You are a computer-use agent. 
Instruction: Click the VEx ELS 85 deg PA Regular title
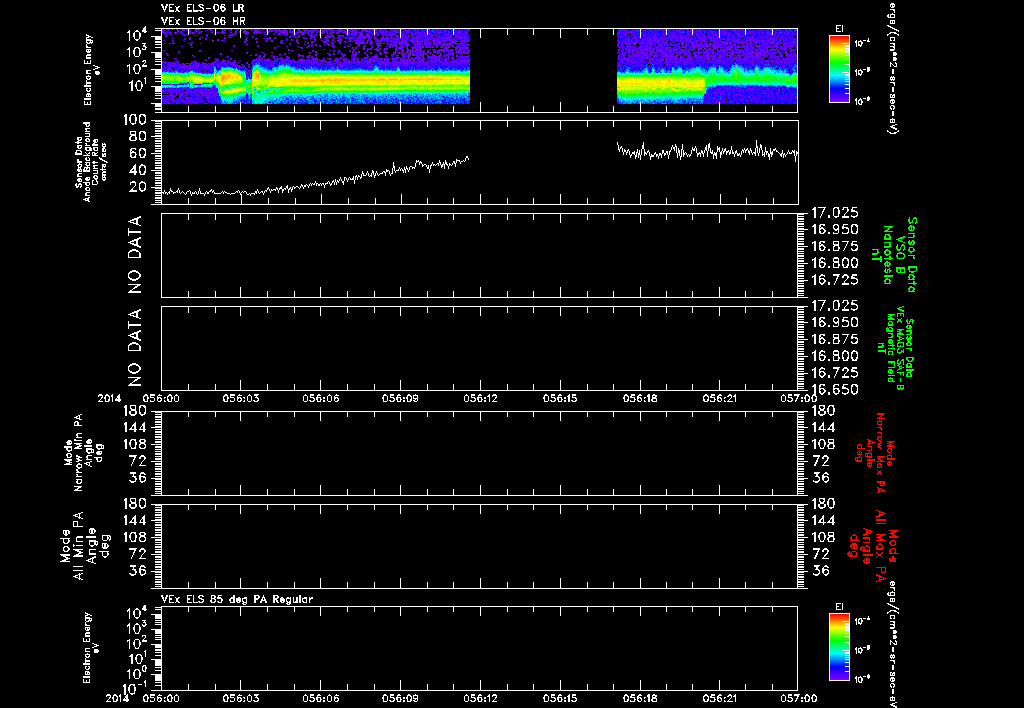click(x=237, y=599)
